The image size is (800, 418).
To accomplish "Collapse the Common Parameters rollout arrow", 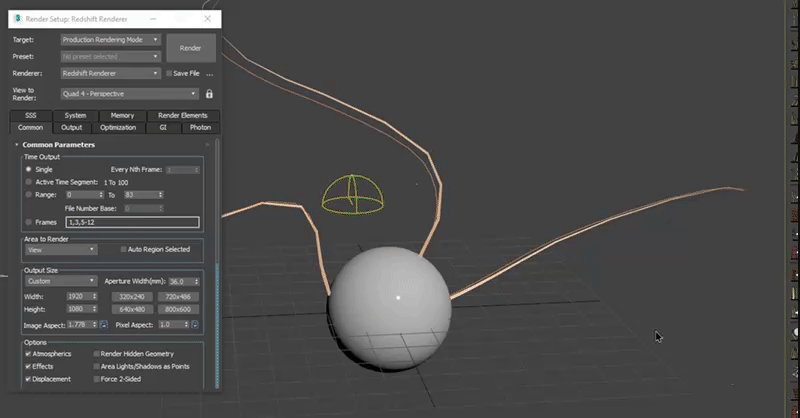I will (x=17, y=145).
